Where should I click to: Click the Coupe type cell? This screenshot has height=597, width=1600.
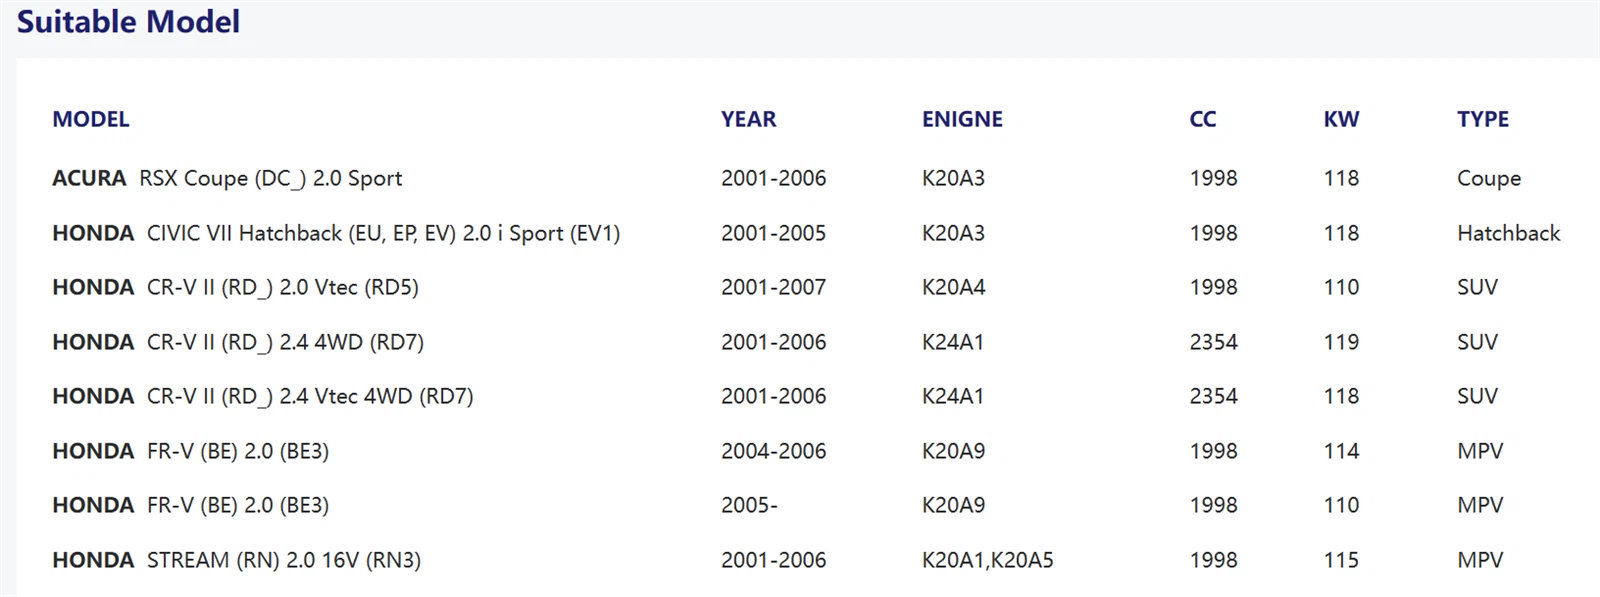1489,178
